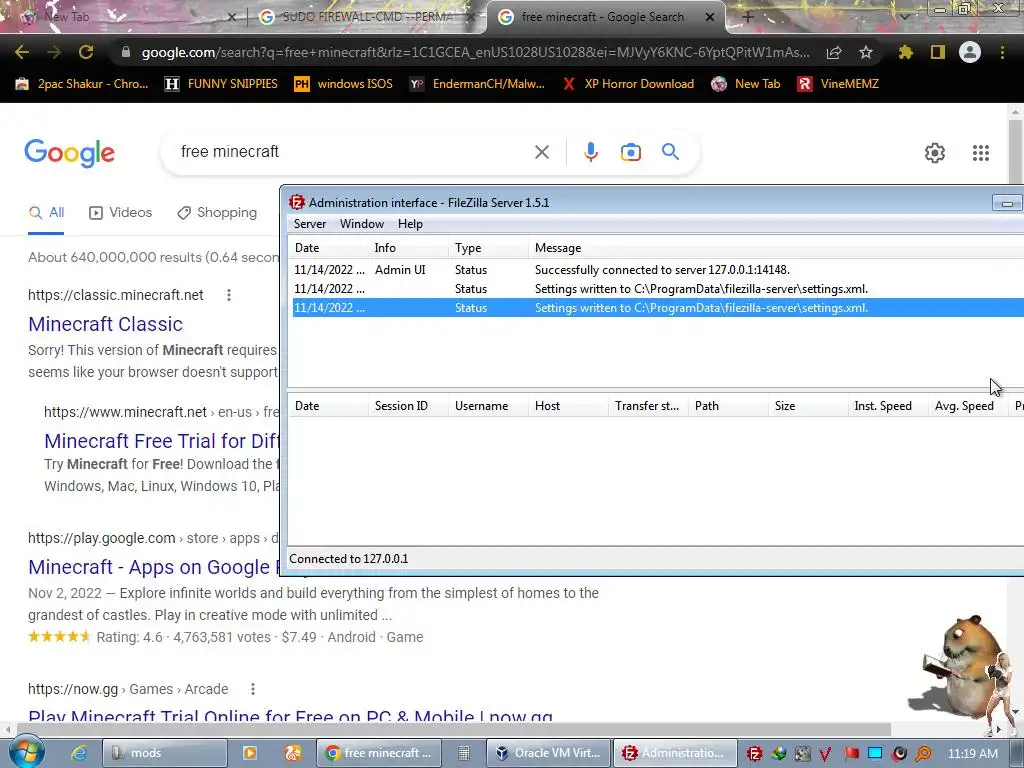Click the Avg. Speed column header

(x=968, y=406)
